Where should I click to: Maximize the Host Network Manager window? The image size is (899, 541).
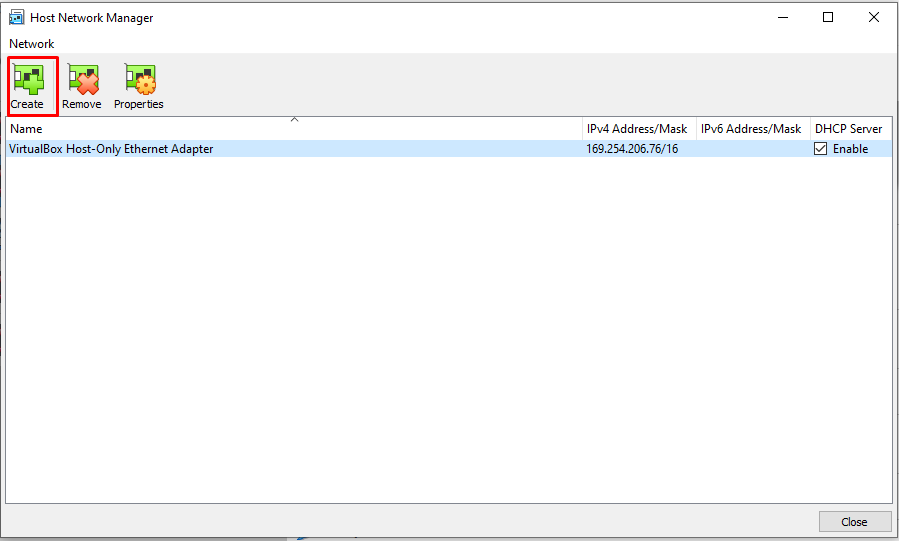tap(828, 17)
